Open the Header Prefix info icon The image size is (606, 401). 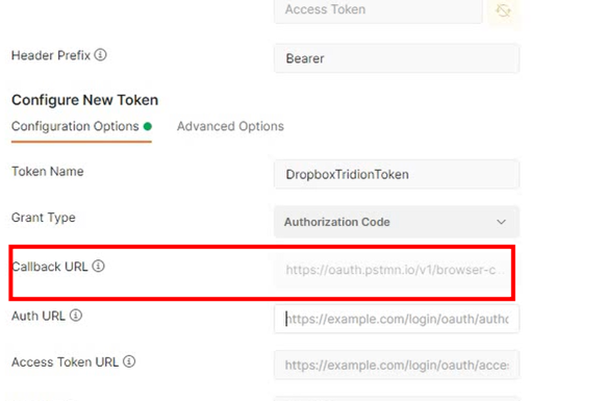click(x=100, y=55)
